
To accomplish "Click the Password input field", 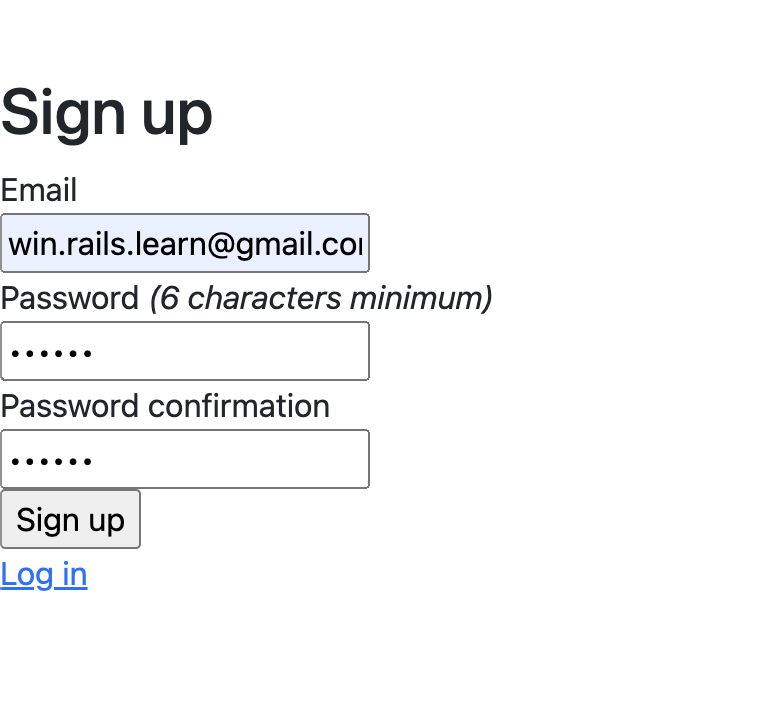I will [x=185, y=351].
